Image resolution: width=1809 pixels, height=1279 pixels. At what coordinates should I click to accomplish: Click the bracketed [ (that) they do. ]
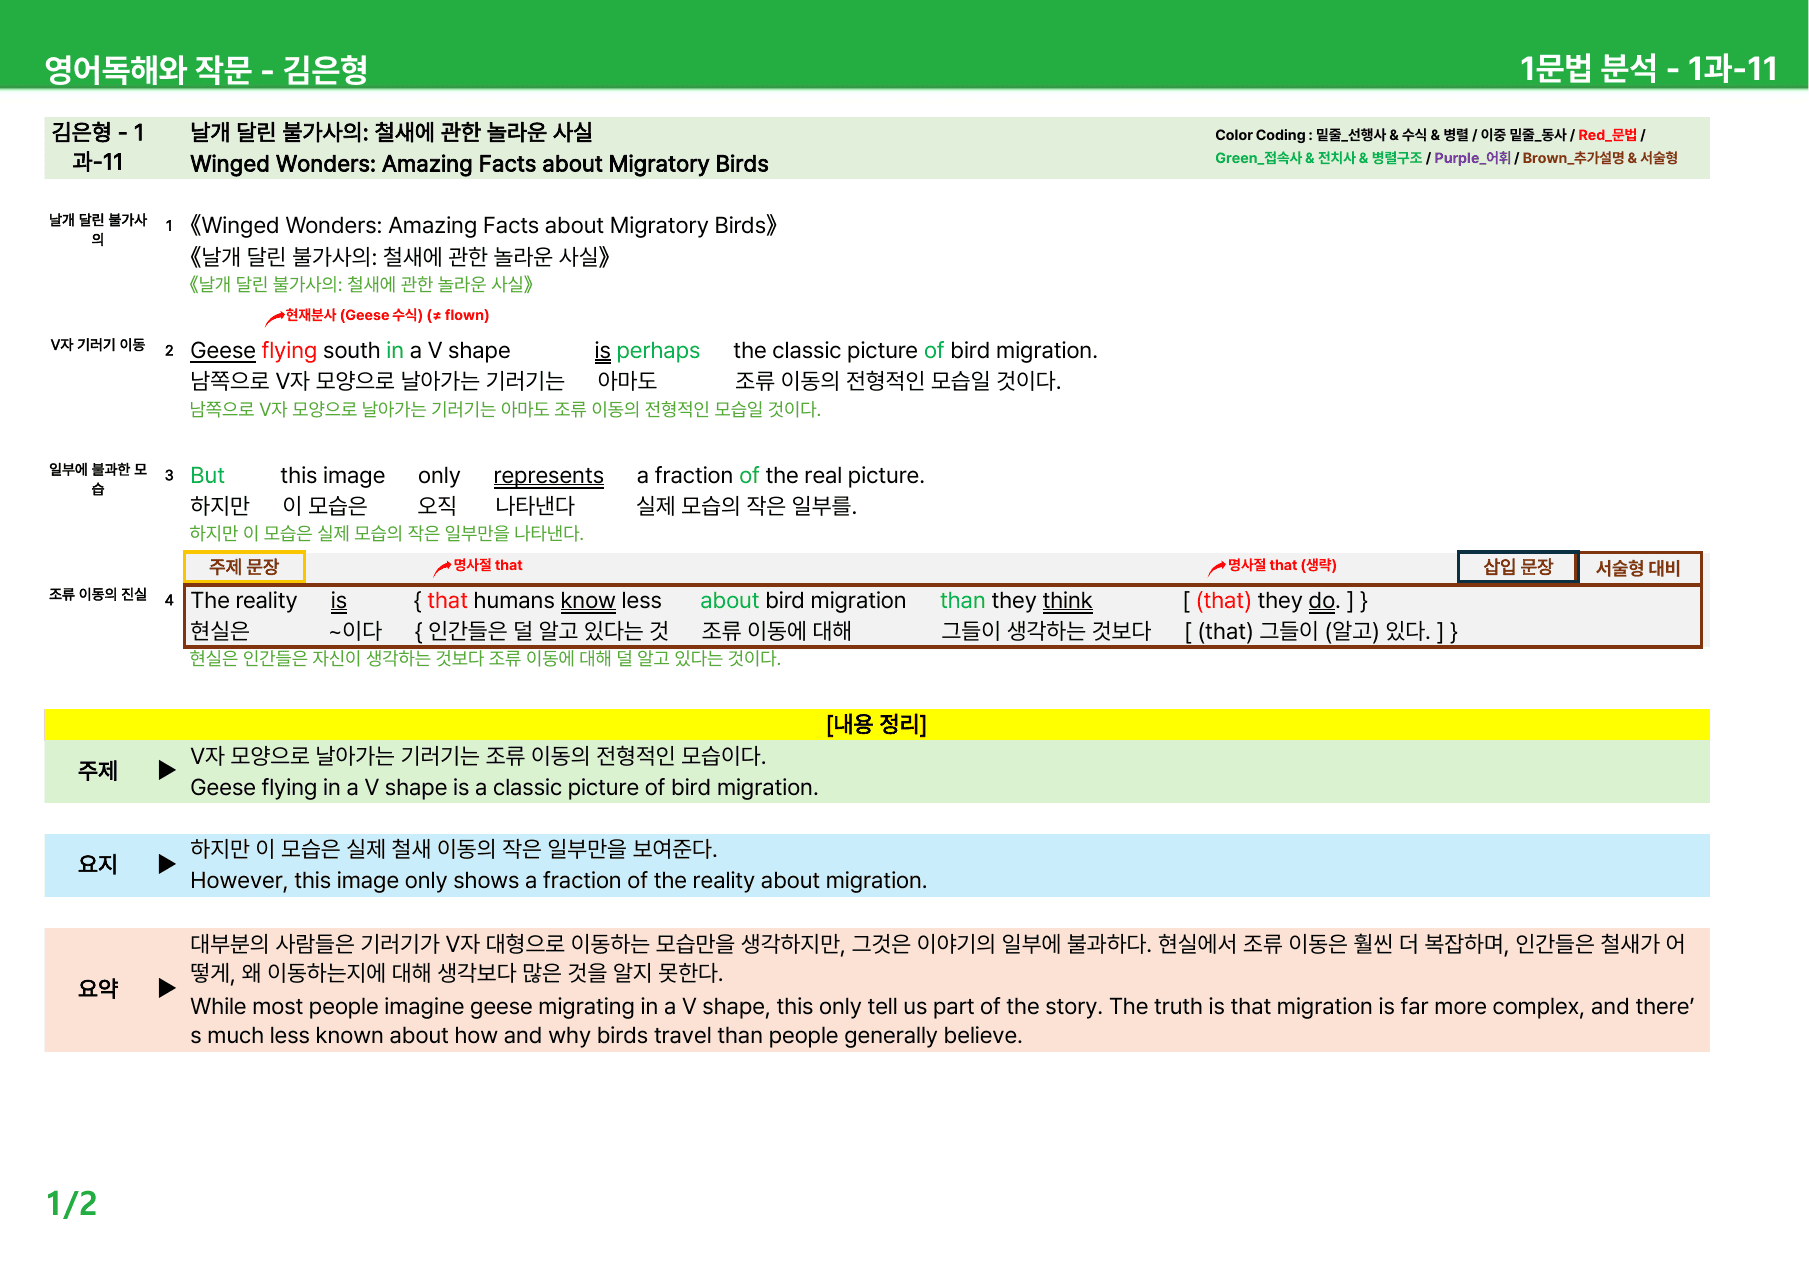click(1267, 601)
